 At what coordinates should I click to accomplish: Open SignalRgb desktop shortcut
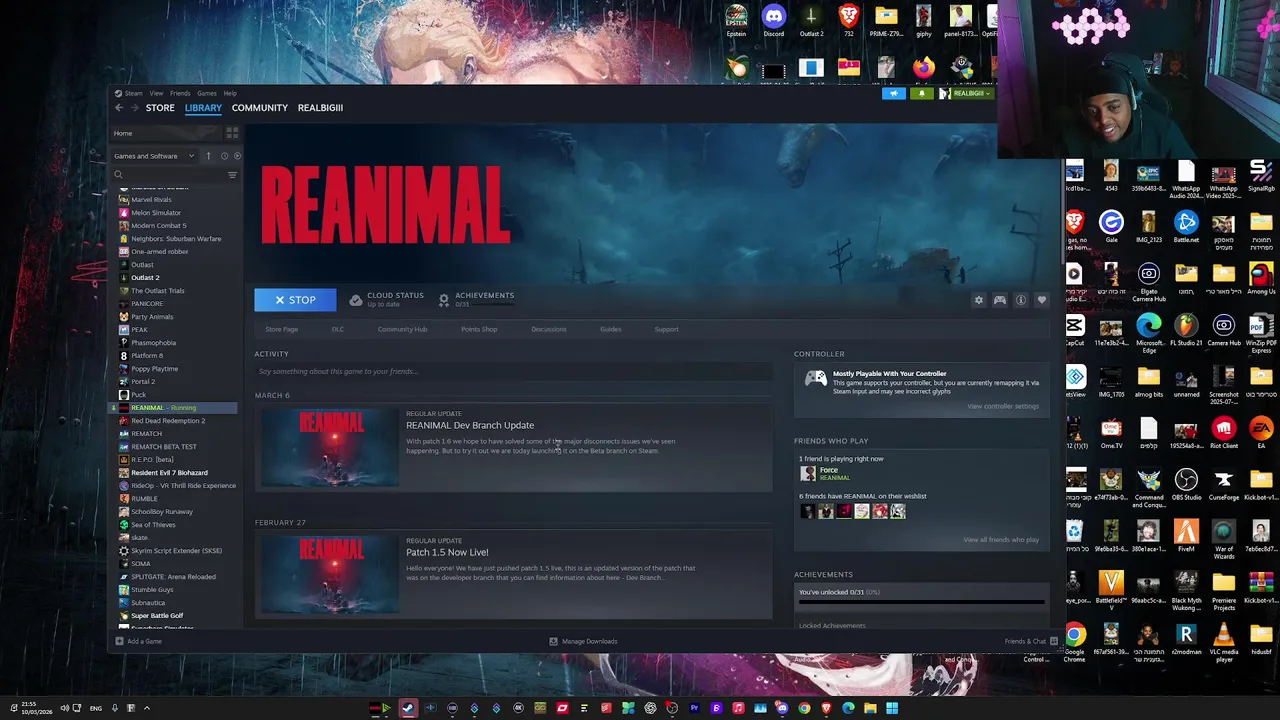tap(1261, 176)
